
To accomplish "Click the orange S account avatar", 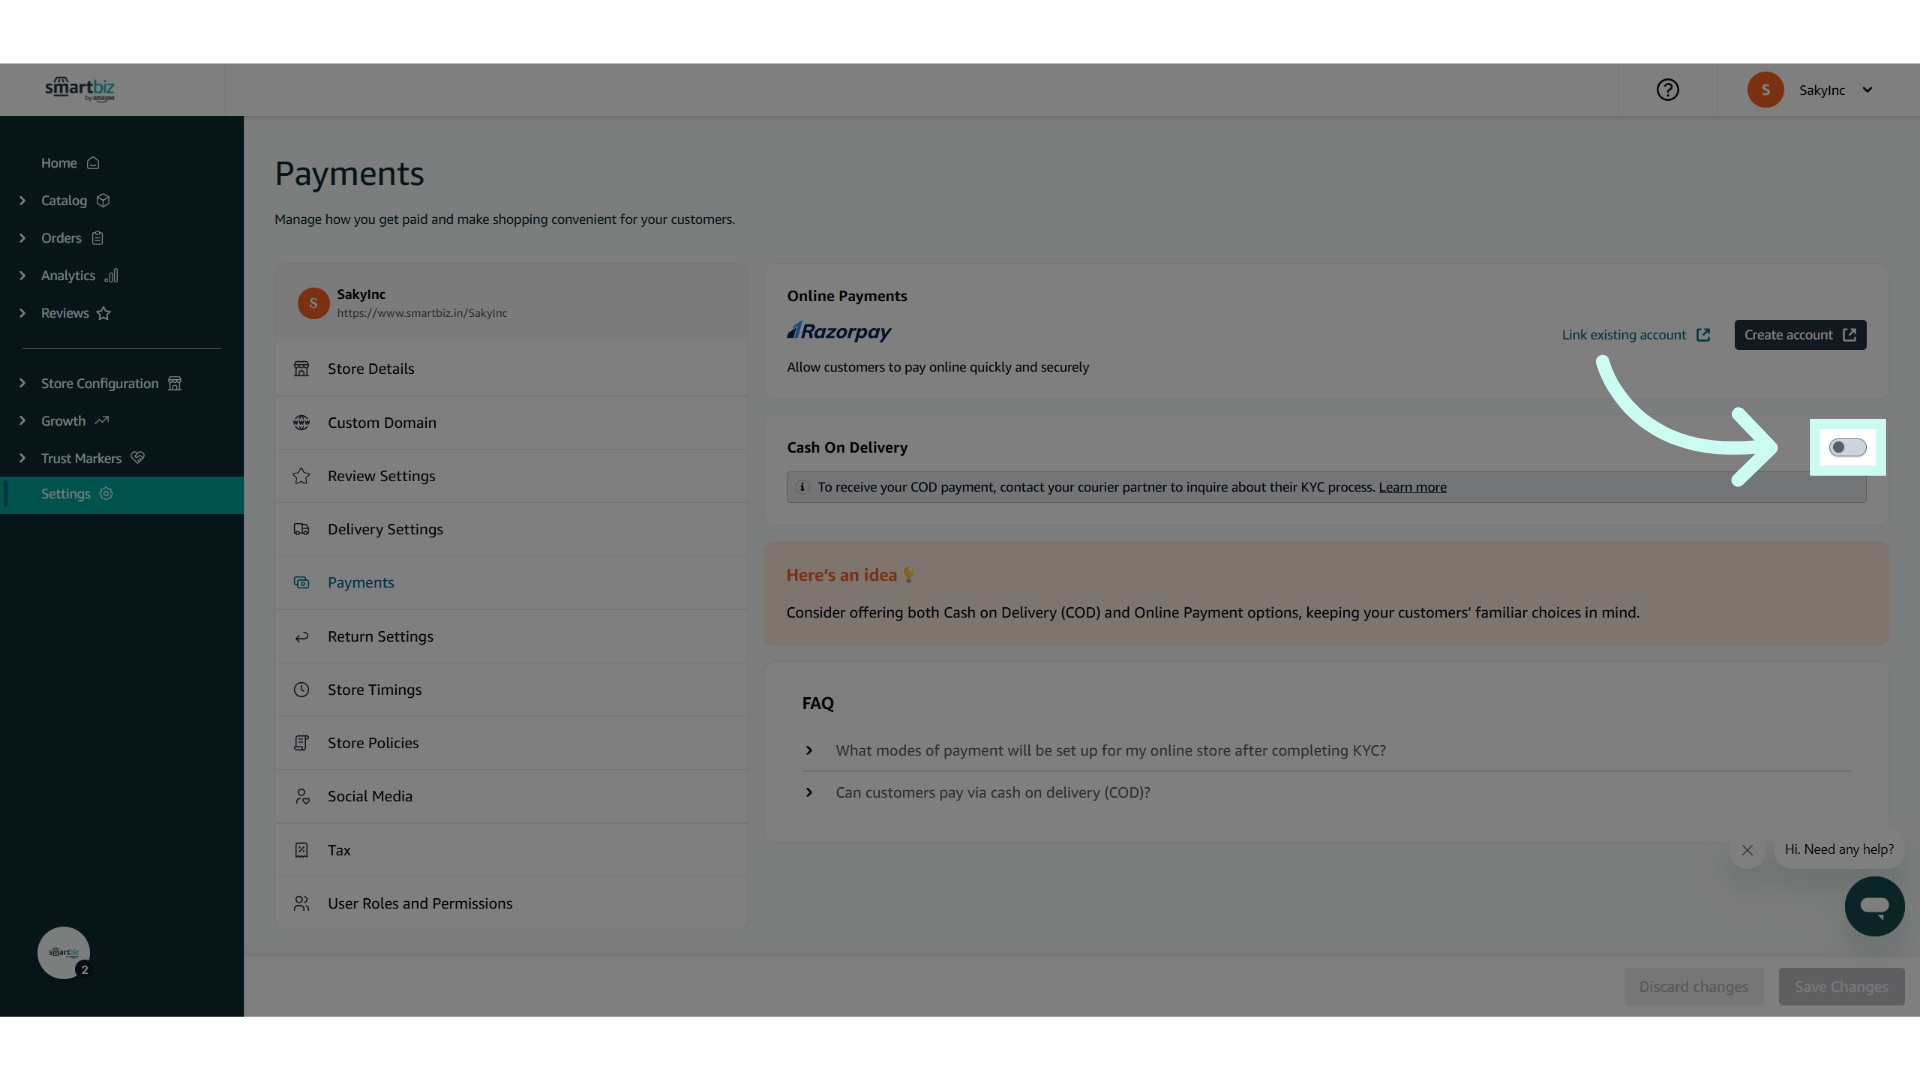I will point(1765,90).
